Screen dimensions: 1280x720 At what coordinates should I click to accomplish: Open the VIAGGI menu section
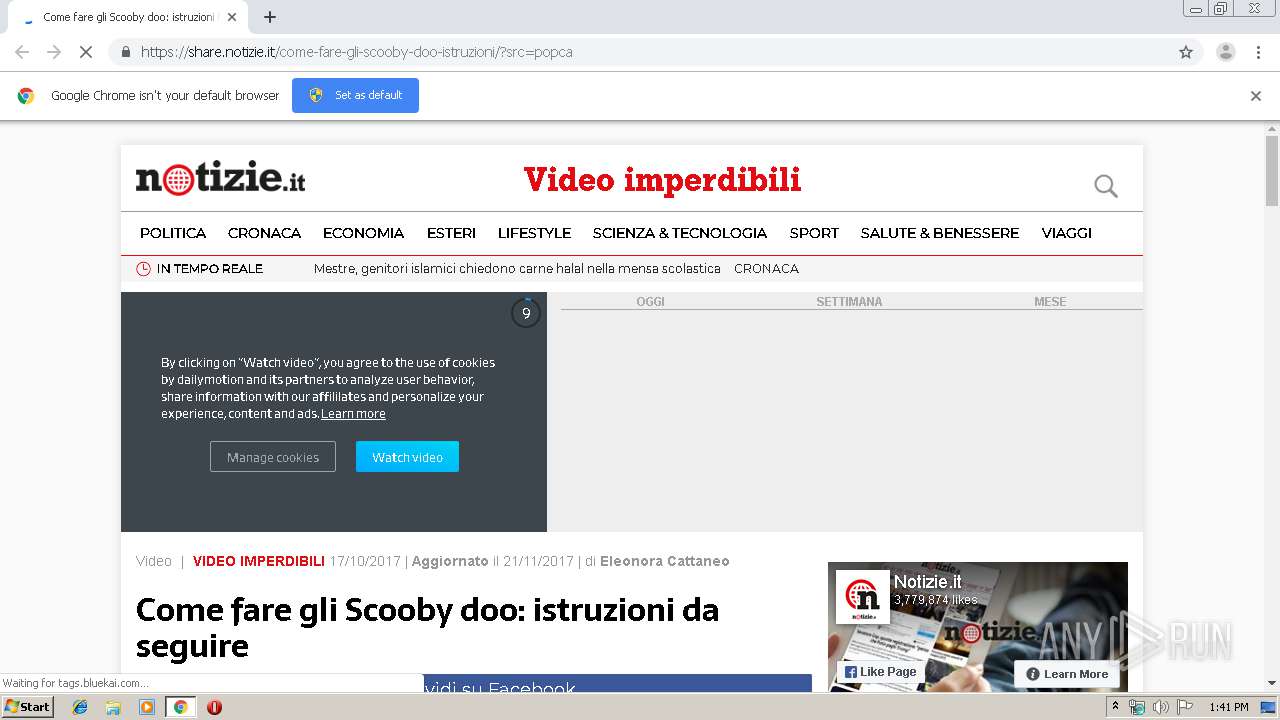pyautogui.click(x=1066, y=233)
